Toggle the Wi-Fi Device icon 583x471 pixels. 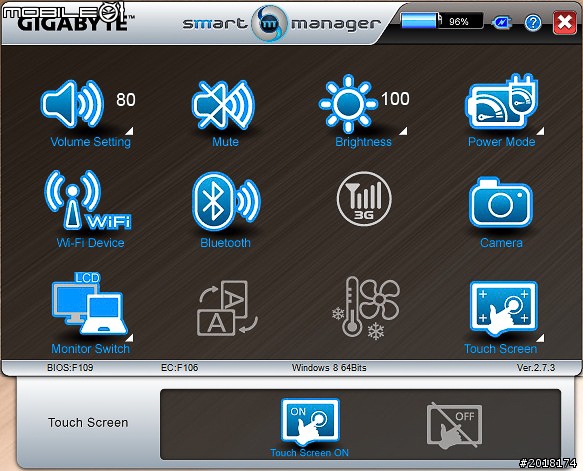(x=88, y=200)
